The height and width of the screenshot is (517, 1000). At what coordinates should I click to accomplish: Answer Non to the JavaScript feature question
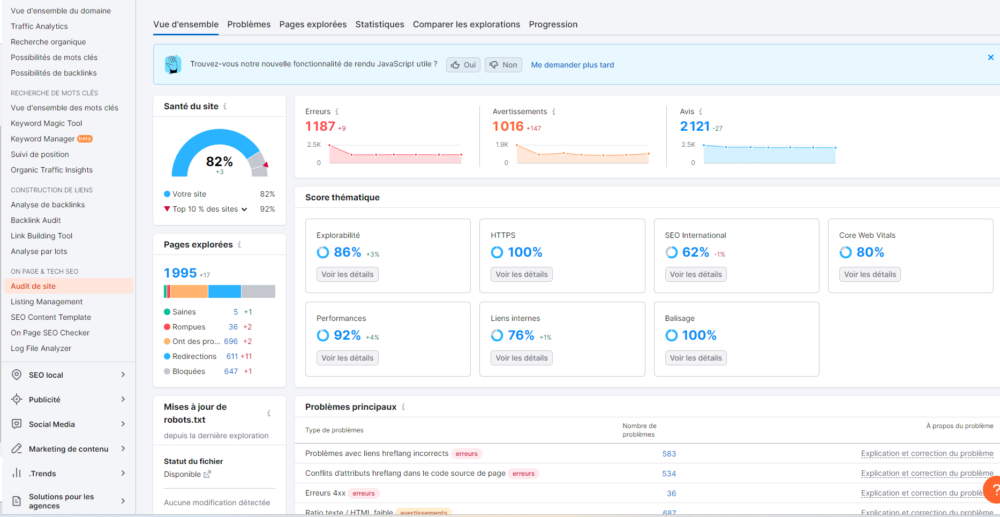503,65
